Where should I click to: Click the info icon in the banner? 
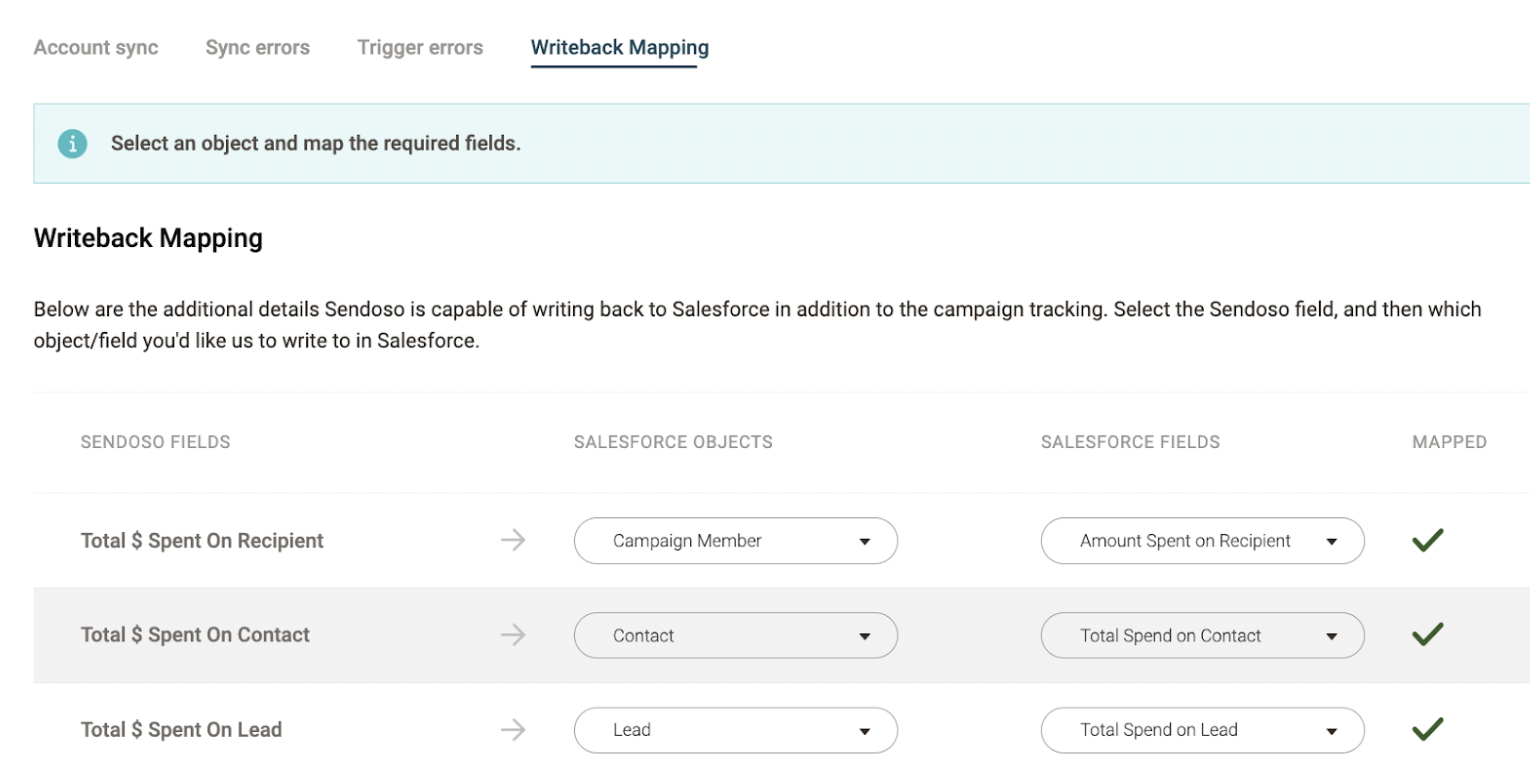tap(72, 143)
